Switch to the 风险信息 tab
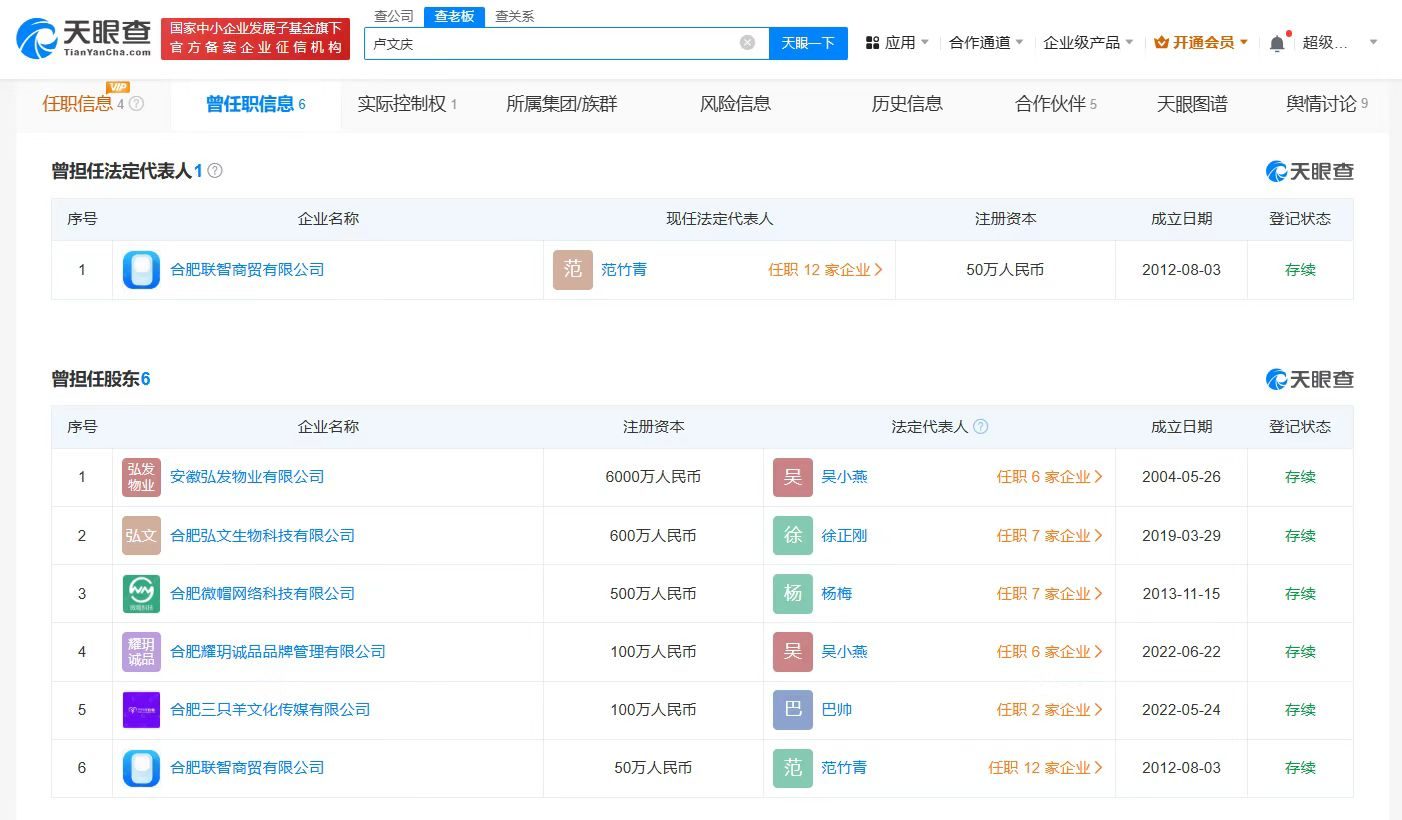 coord(735,103)
